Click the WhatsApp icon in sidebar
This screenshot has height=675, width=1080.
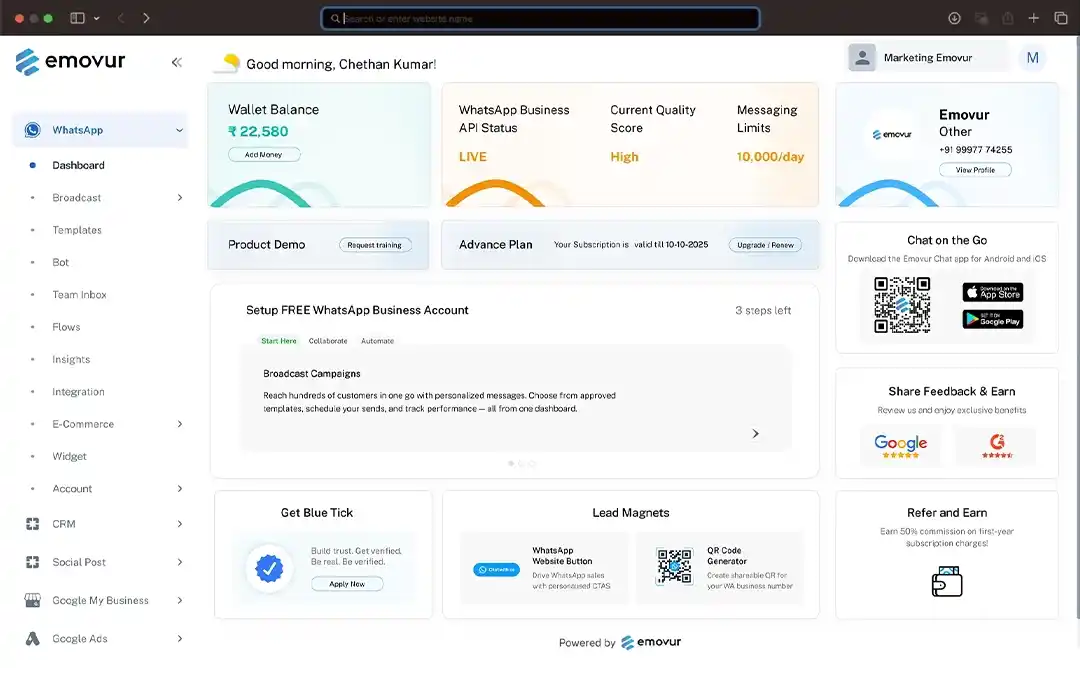click(33, 130)
